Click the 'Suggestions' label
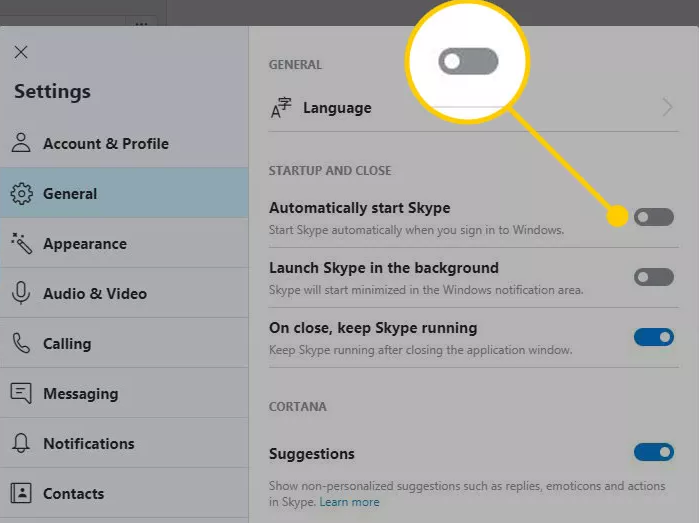The image size is (699, 523). tap(312, 454)
